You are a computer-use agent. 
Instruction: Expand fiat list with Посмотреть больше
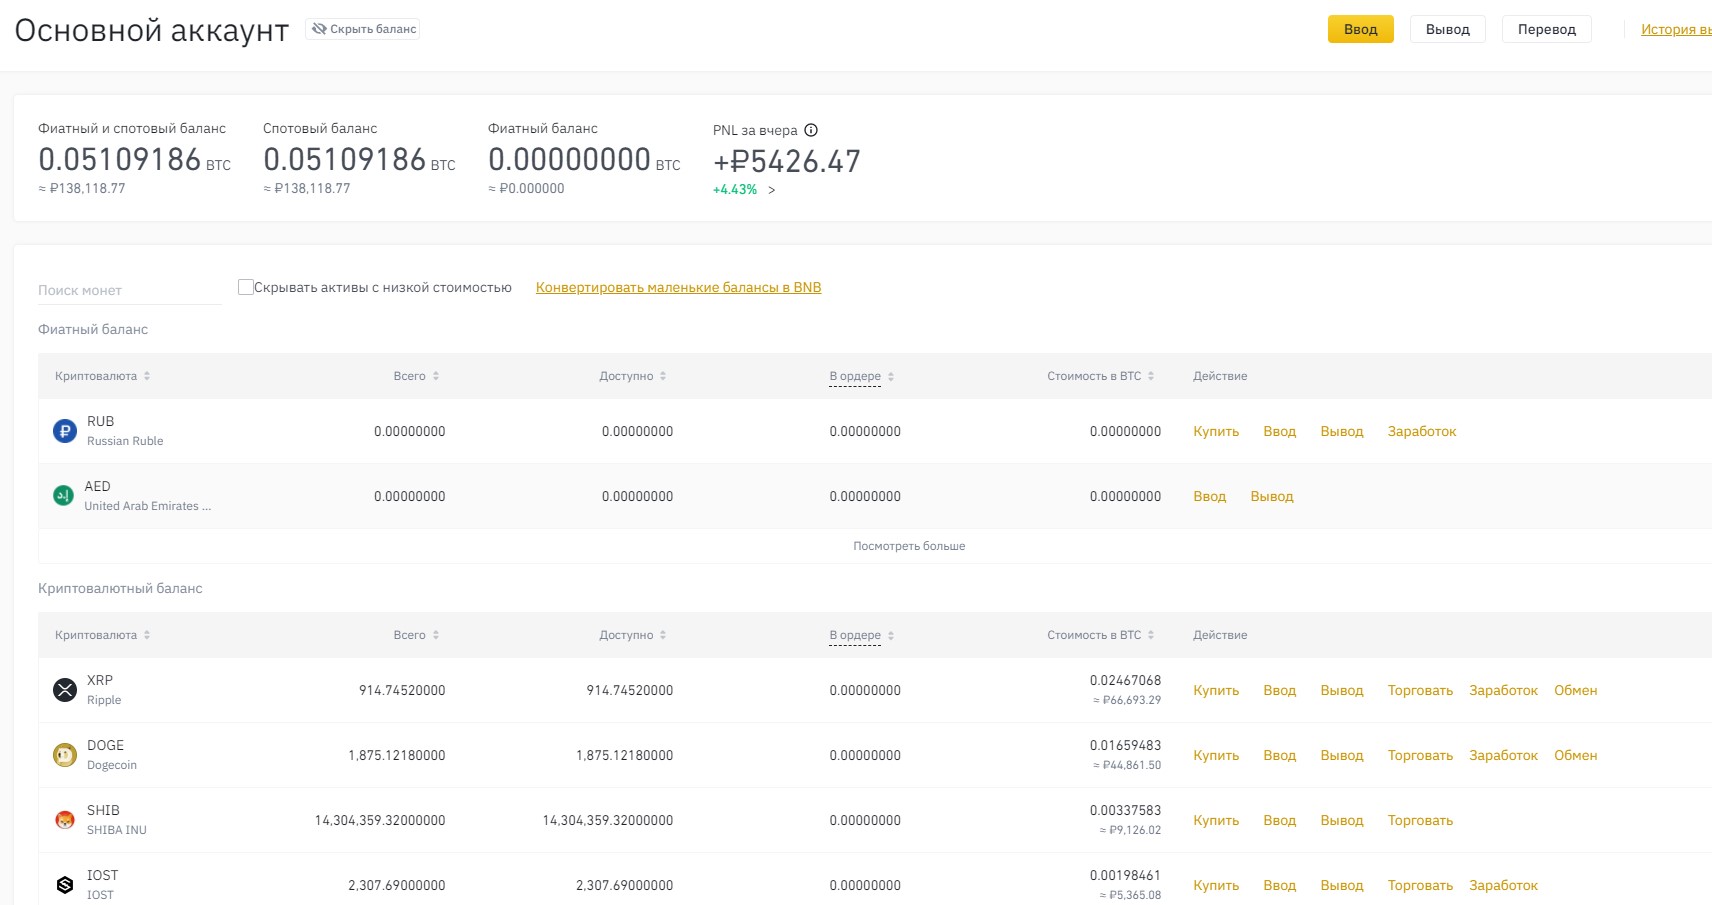tap(909, 546)
